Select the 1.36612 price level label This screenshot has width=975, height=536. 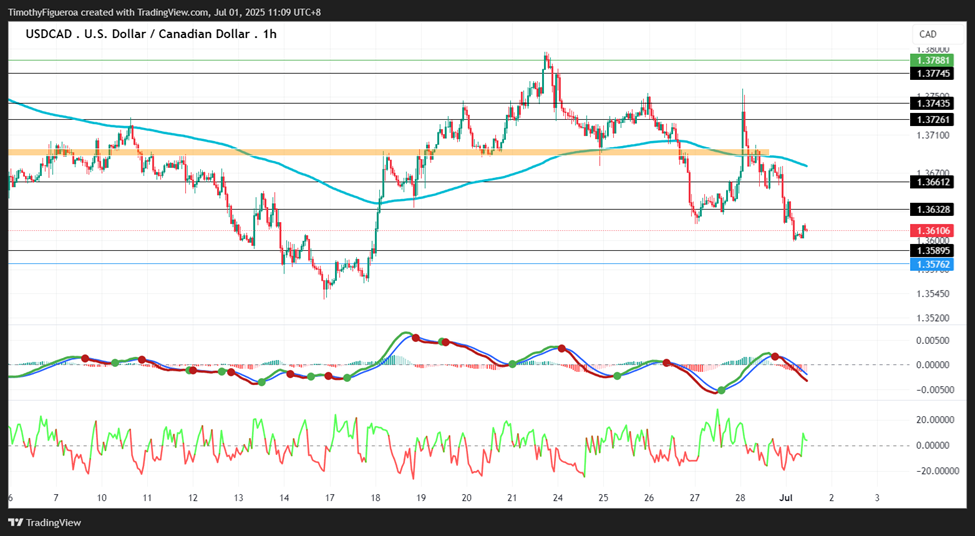[931, 182]
